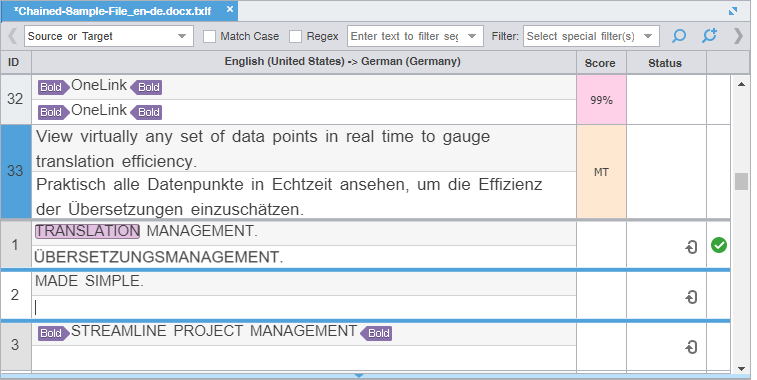The width and height of the screenshot is (757, 380).
Task: Toggle the Regex checkbox
Action: point(295,37)
